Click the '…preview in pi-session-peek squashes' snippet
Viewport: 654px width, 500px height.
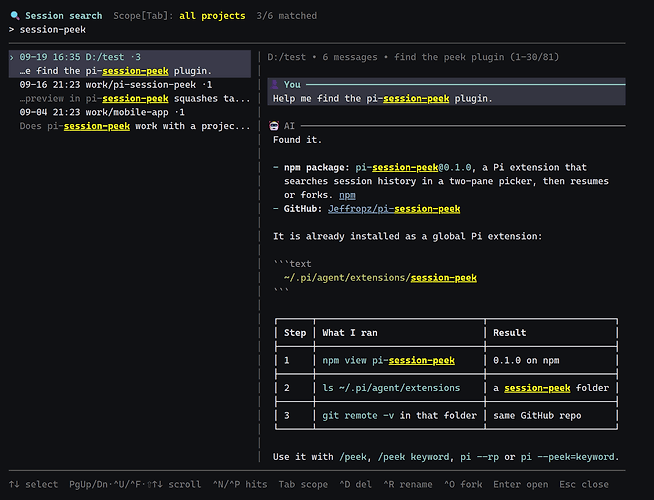coord(135,98)
